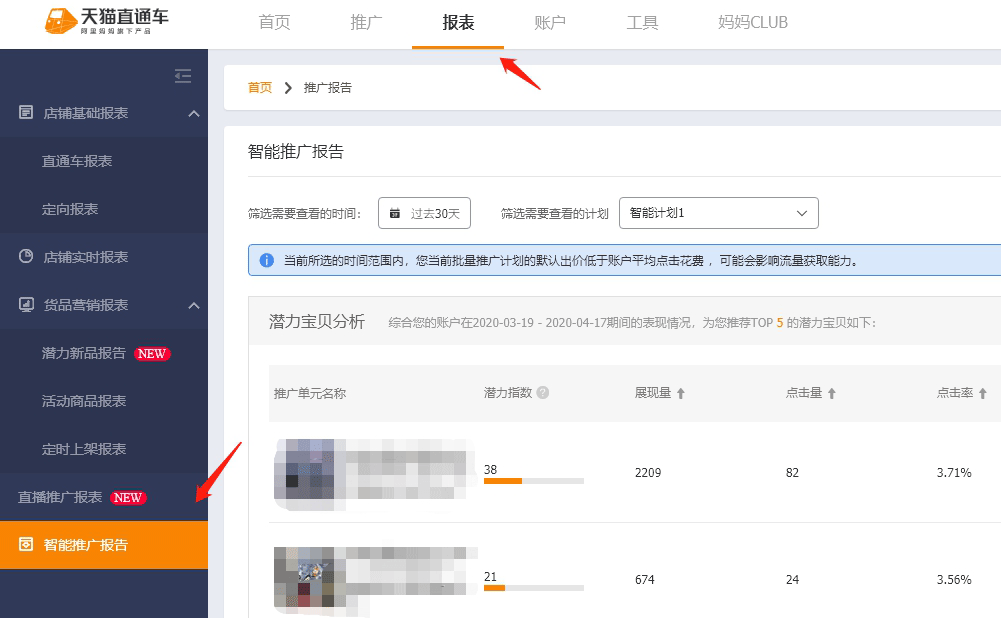Collapse the 店铺基础报表 section

click(x=194, y=113)
